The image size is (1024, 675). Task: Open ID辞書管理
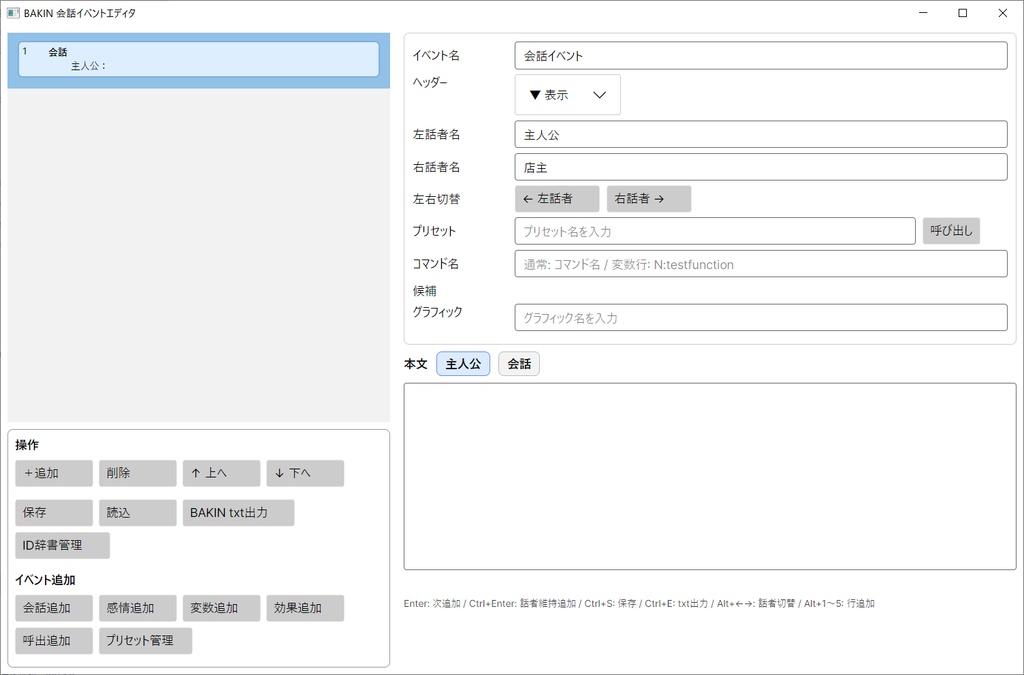pos(63,545)
